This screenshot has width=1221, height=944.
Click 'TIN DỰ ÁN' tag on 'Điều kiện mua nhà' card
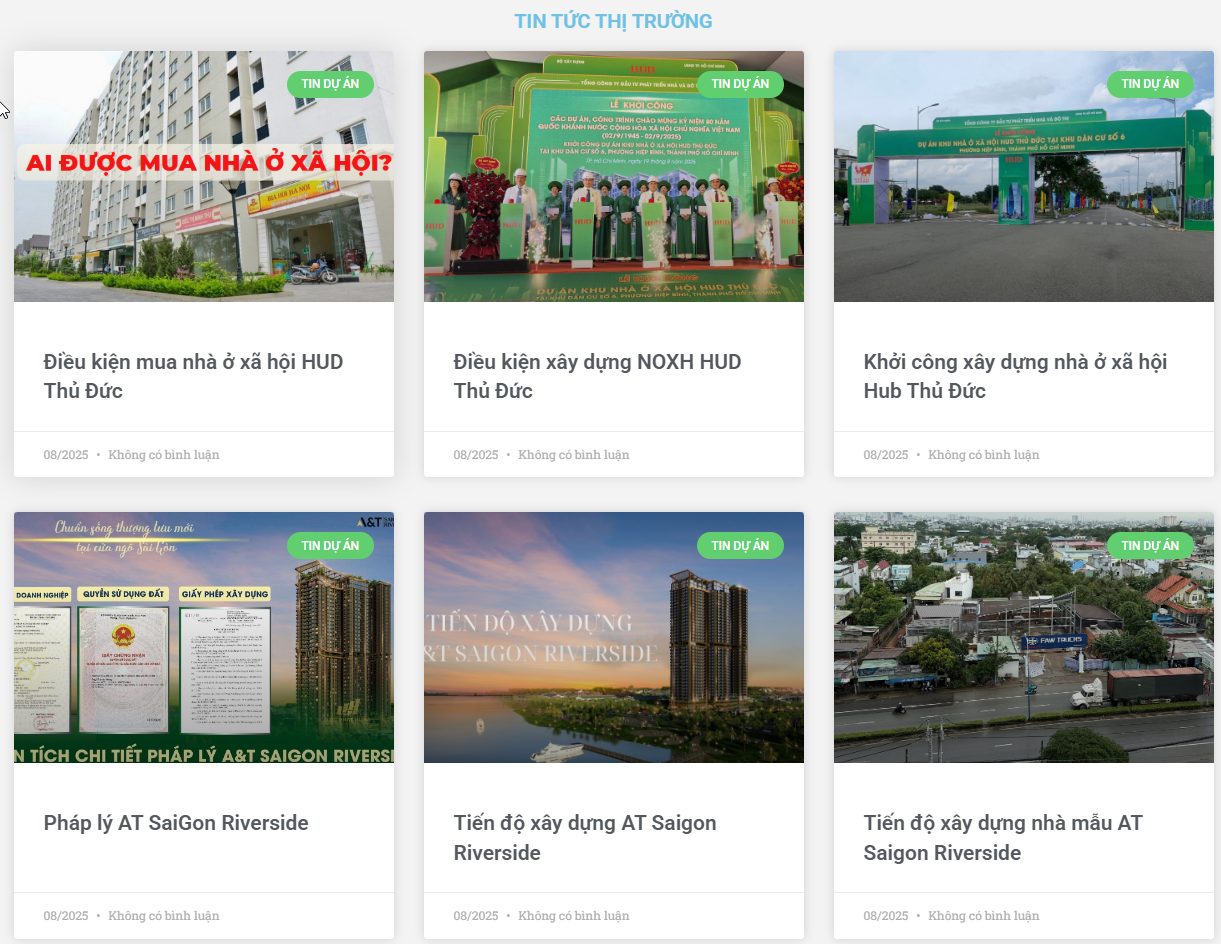click(330, 84)
